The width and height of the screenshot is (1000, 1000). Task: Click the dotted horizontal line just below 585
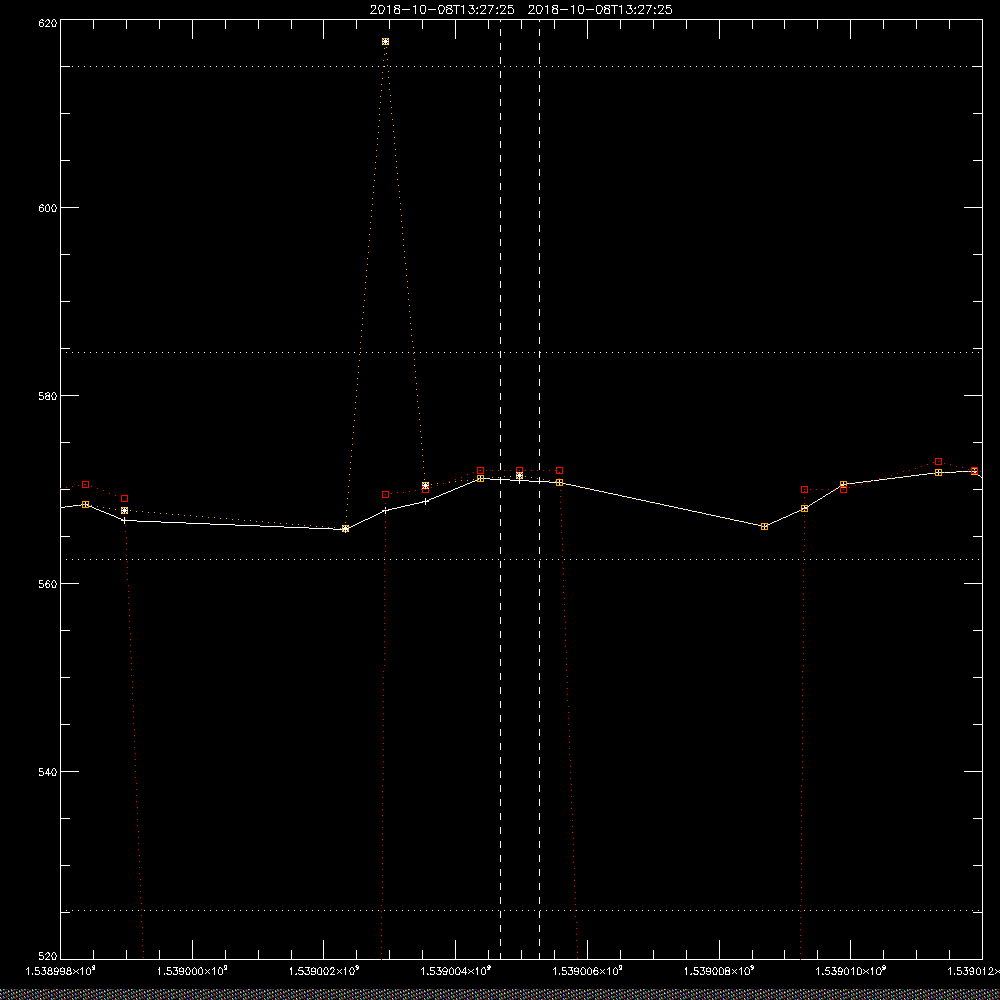pyautogui.click(x=521, y=352)
